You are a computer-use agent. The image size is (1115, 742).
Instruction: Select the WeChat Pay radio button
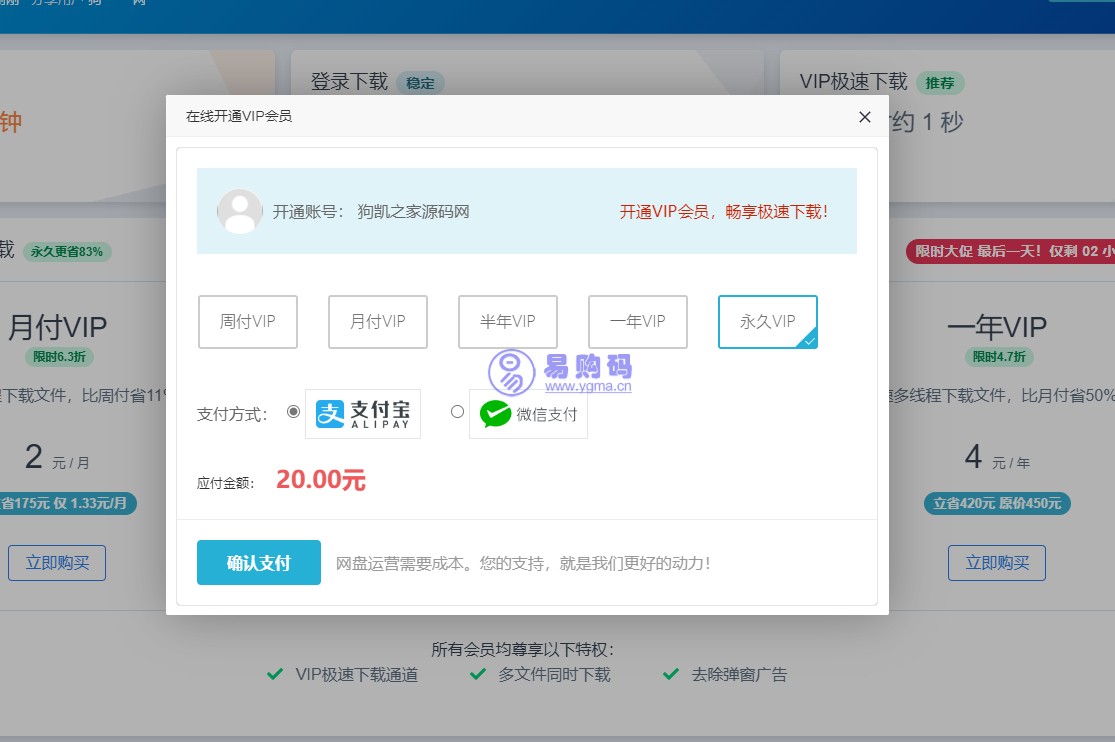(456, 411)
